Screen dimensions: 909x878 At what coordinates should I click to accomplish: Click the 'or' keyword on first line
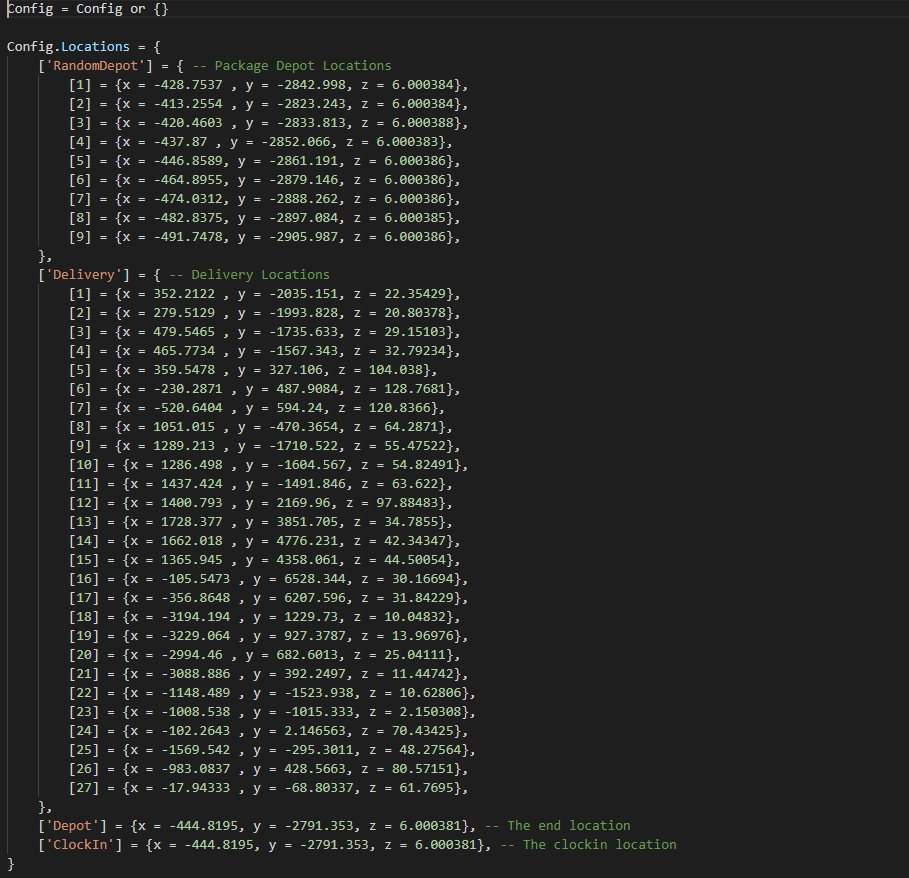[137, 9]
